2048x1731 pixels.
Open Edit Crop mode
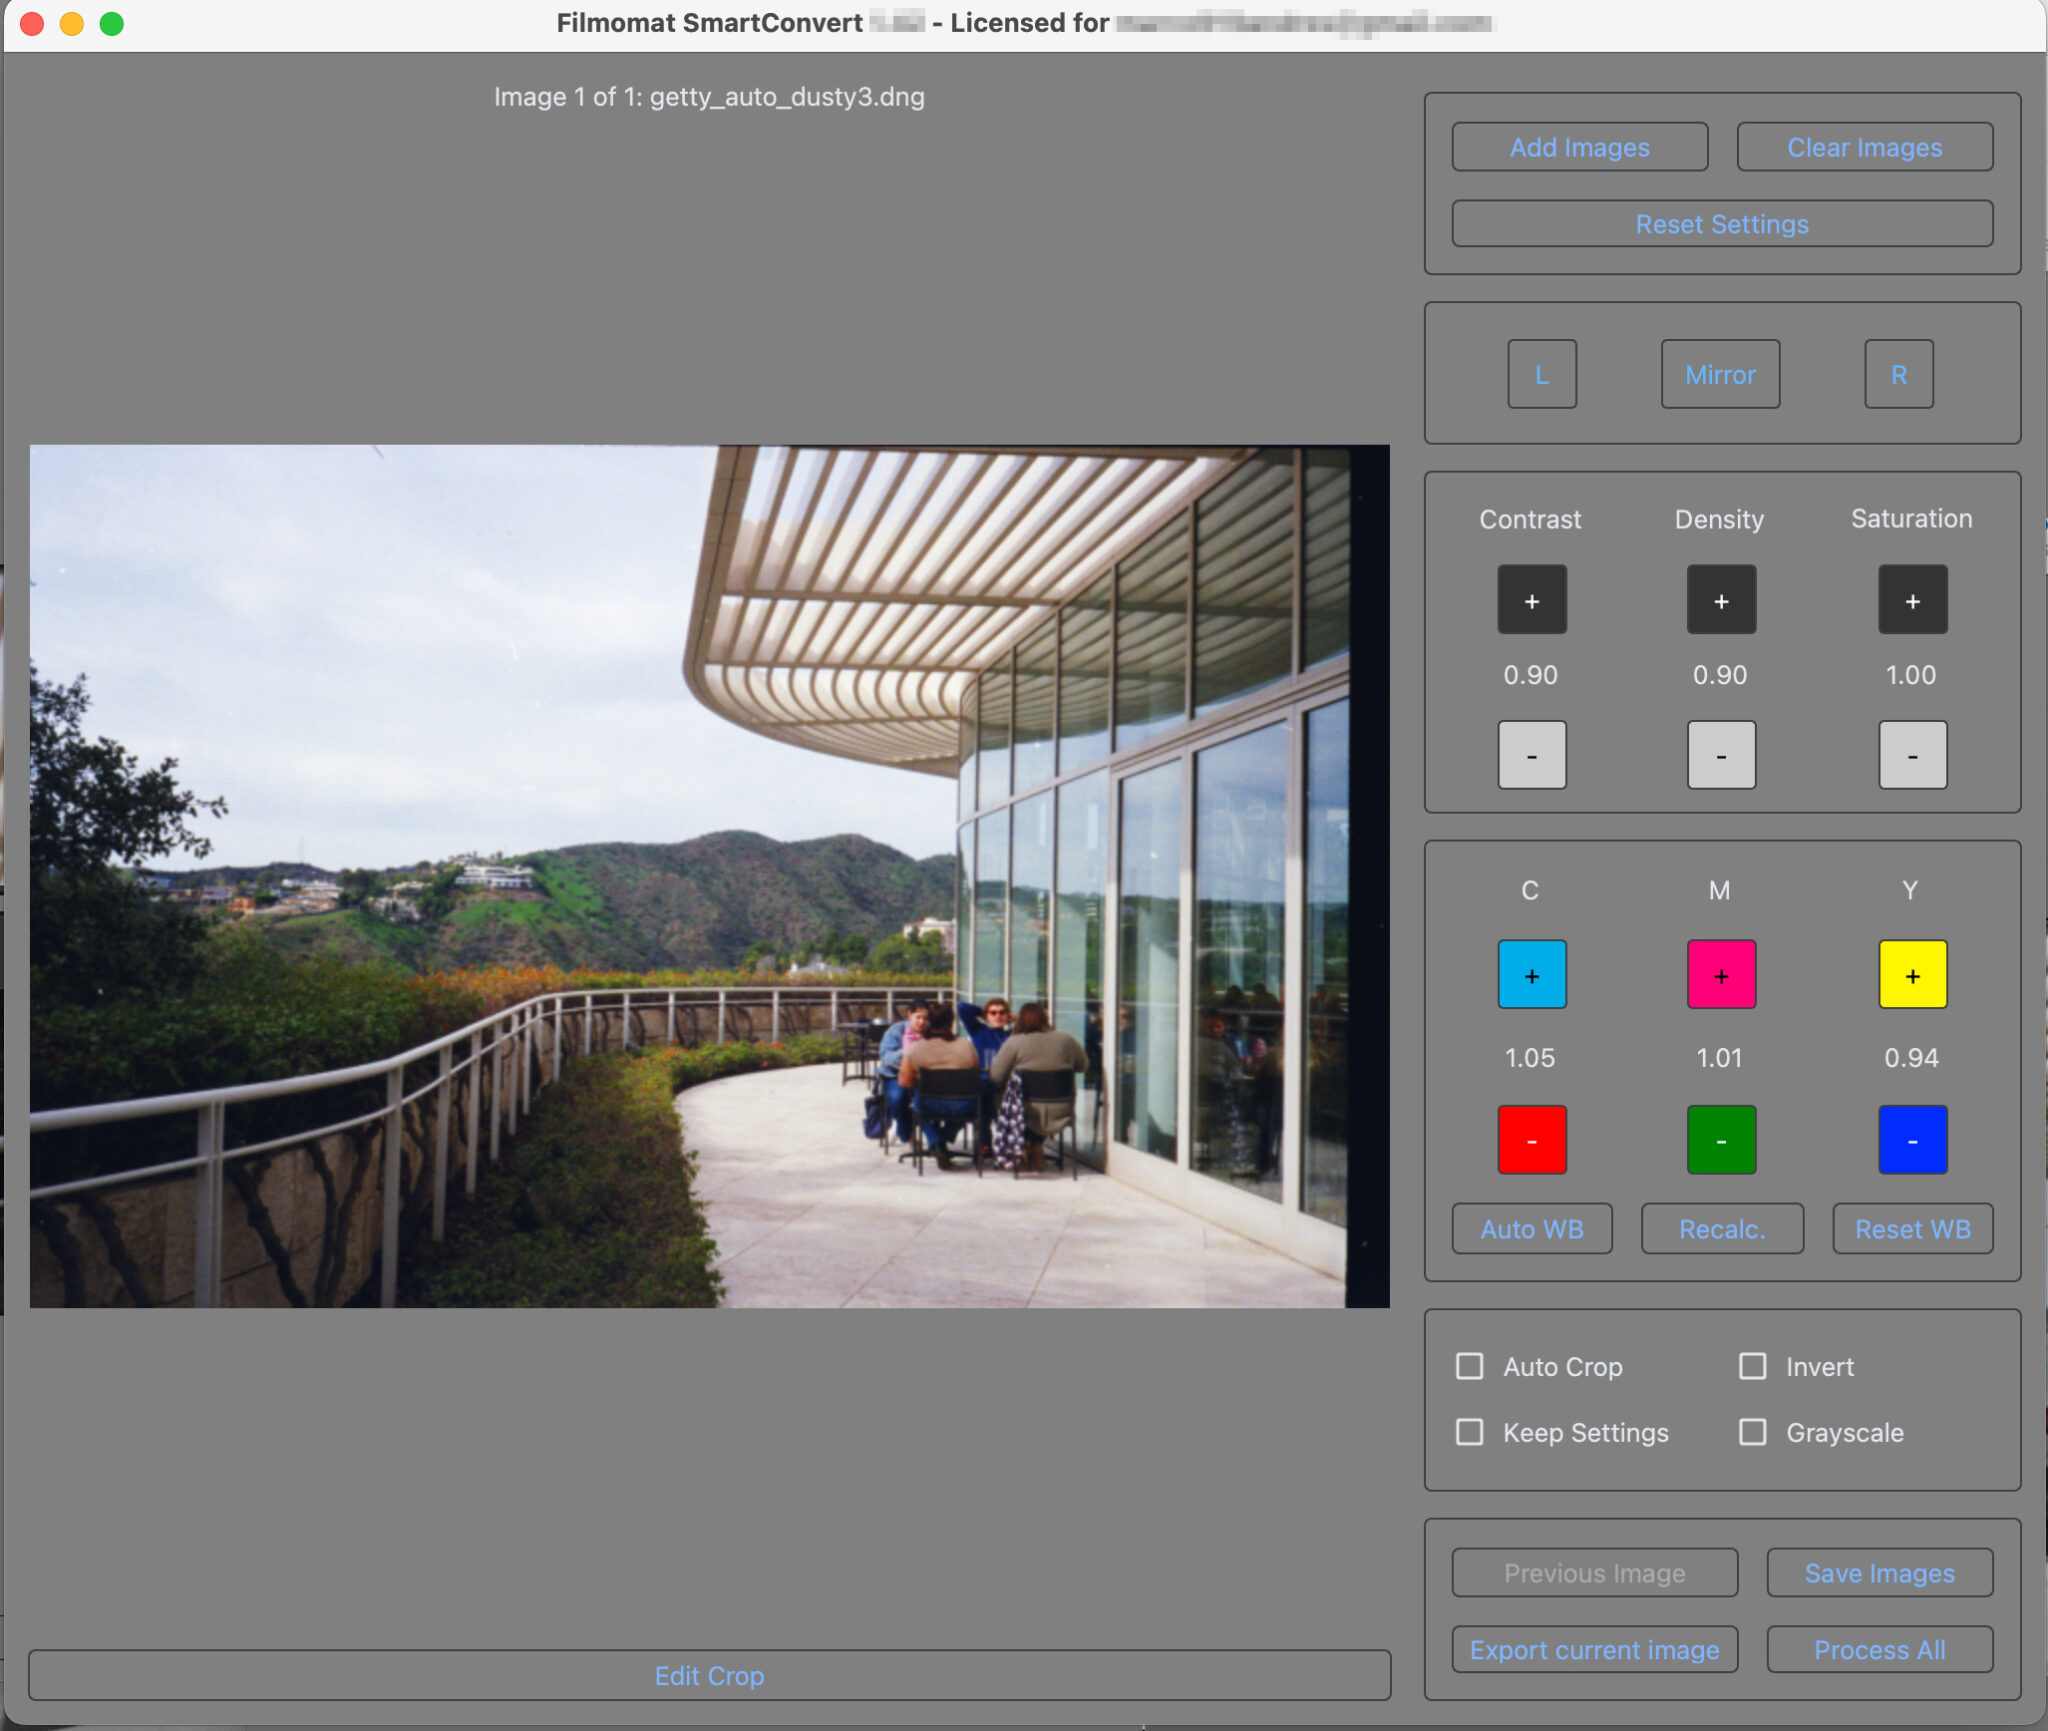click(x=709, y=1675)
